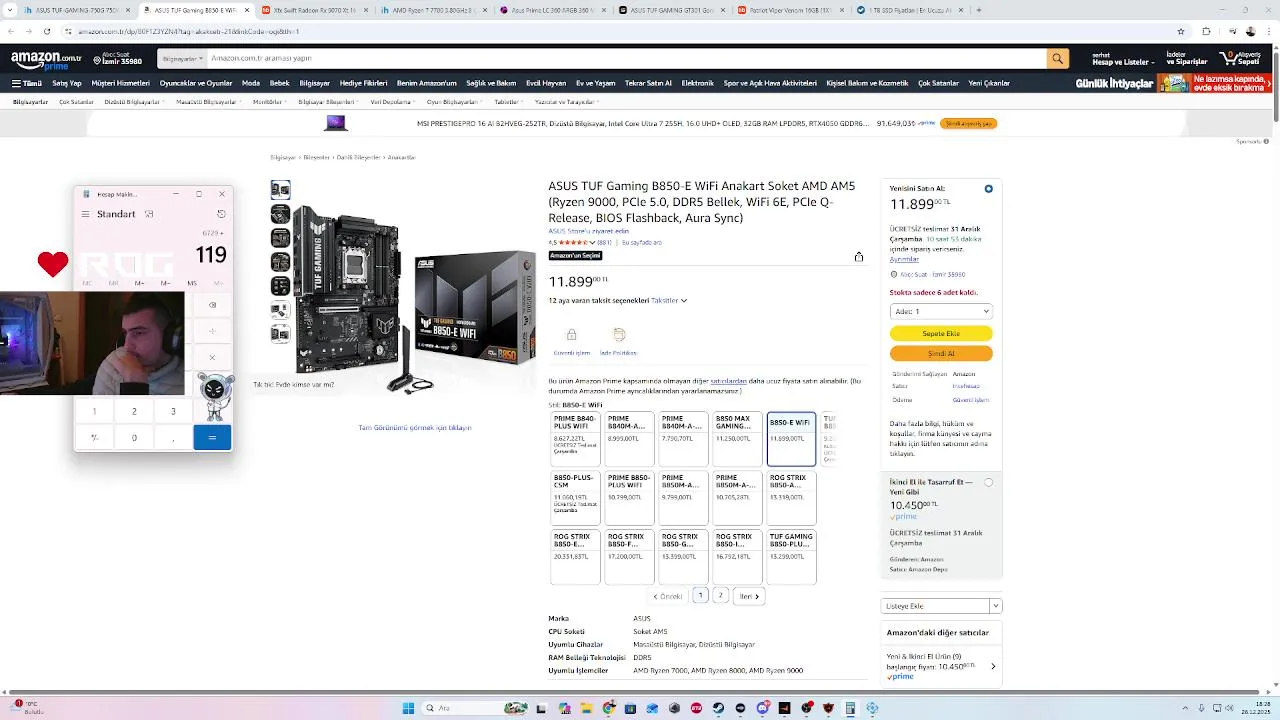The image size is (1280, 720).
Task: Open Satış Yap nav item
Action: click(x=67, y=83)
